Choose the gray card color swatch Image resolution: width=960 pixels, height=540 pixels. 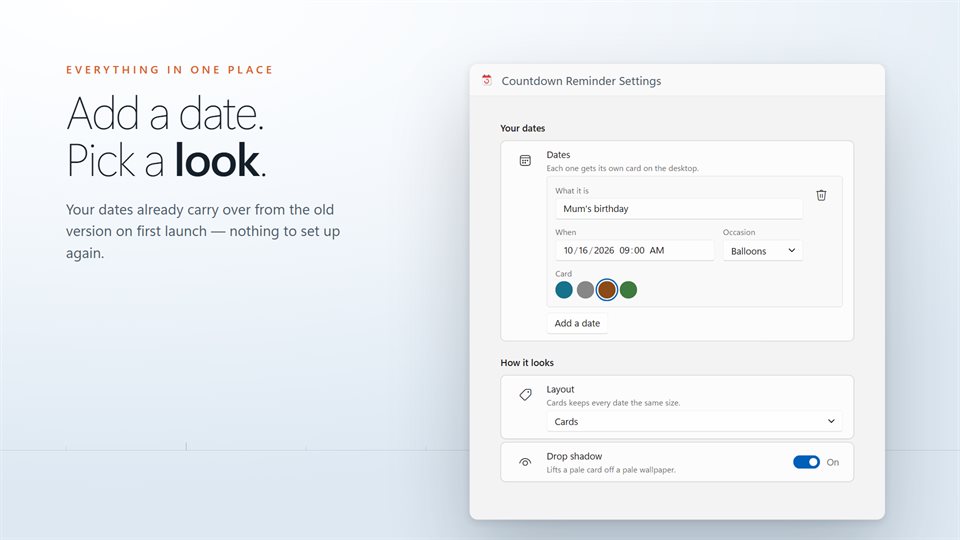click(585, 290)
